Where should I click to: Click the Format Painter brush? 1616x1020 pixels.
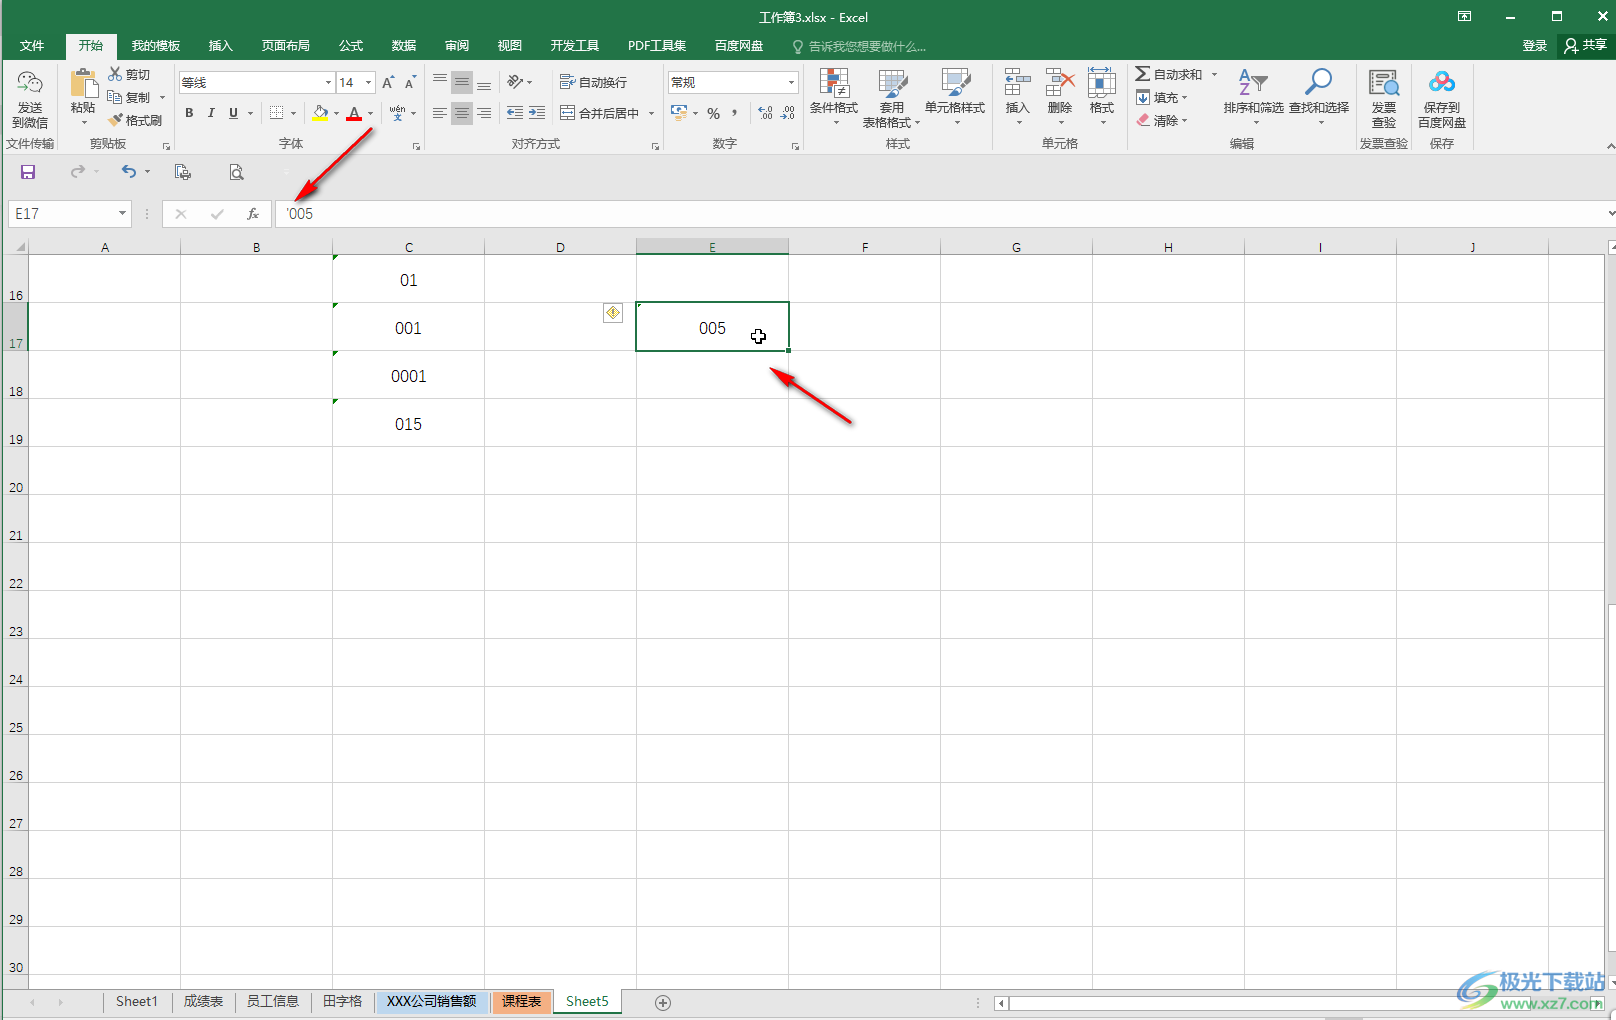click(x=115, y=120)
